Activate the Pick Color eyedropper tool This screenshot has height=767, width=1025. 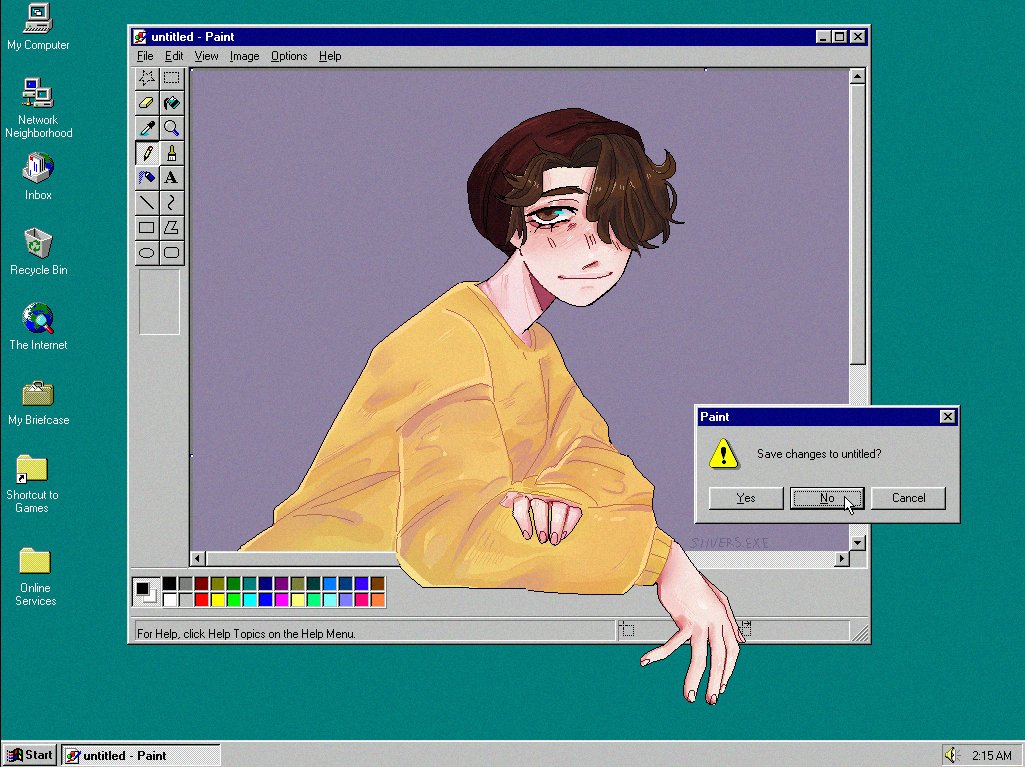point(146,128)
